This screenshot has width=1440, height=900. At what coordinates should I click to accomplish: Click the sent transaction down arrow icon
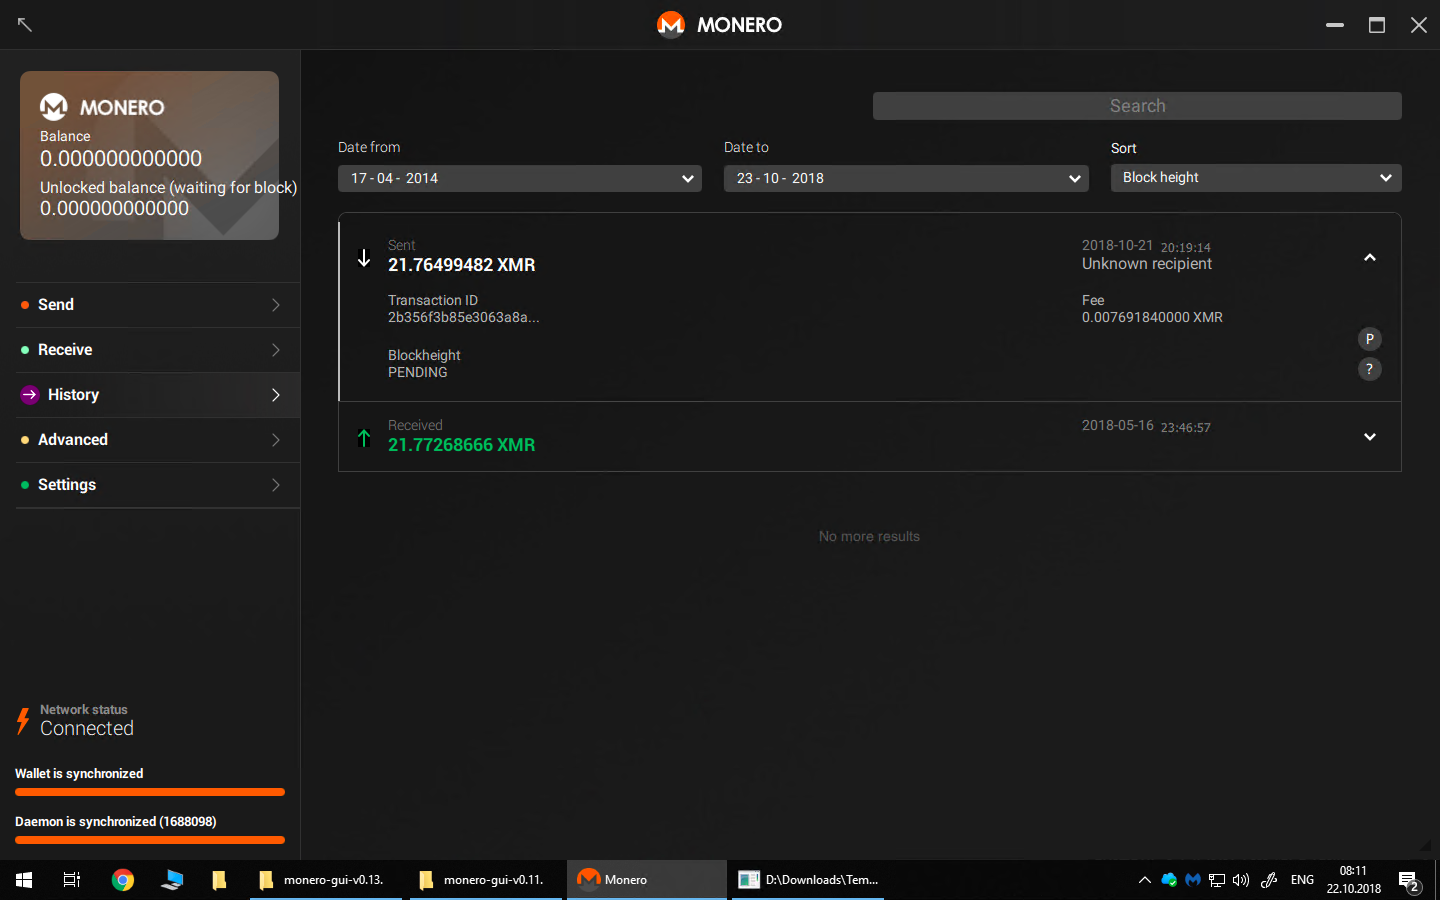tap(364, 258)
